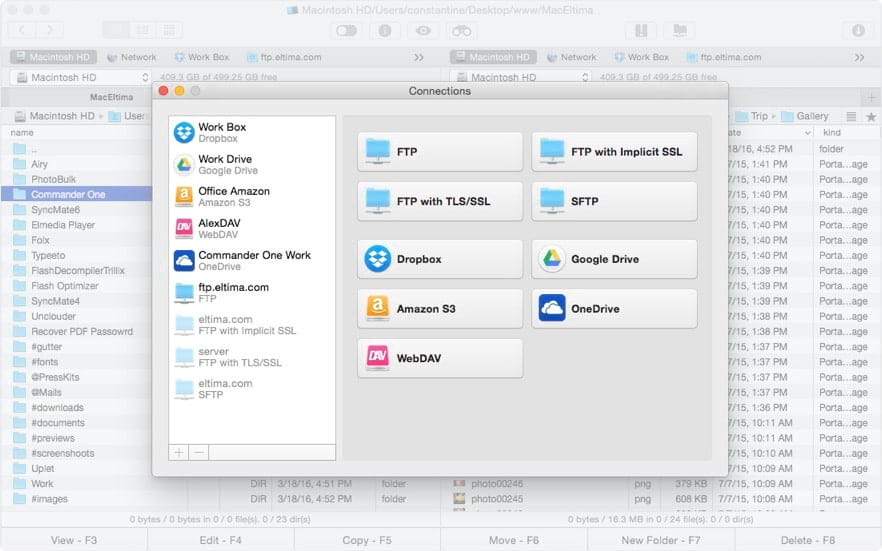The image size is (882, 551).
Task: Select Office Amazon S3 saved connection
Action: pos(252,197)
